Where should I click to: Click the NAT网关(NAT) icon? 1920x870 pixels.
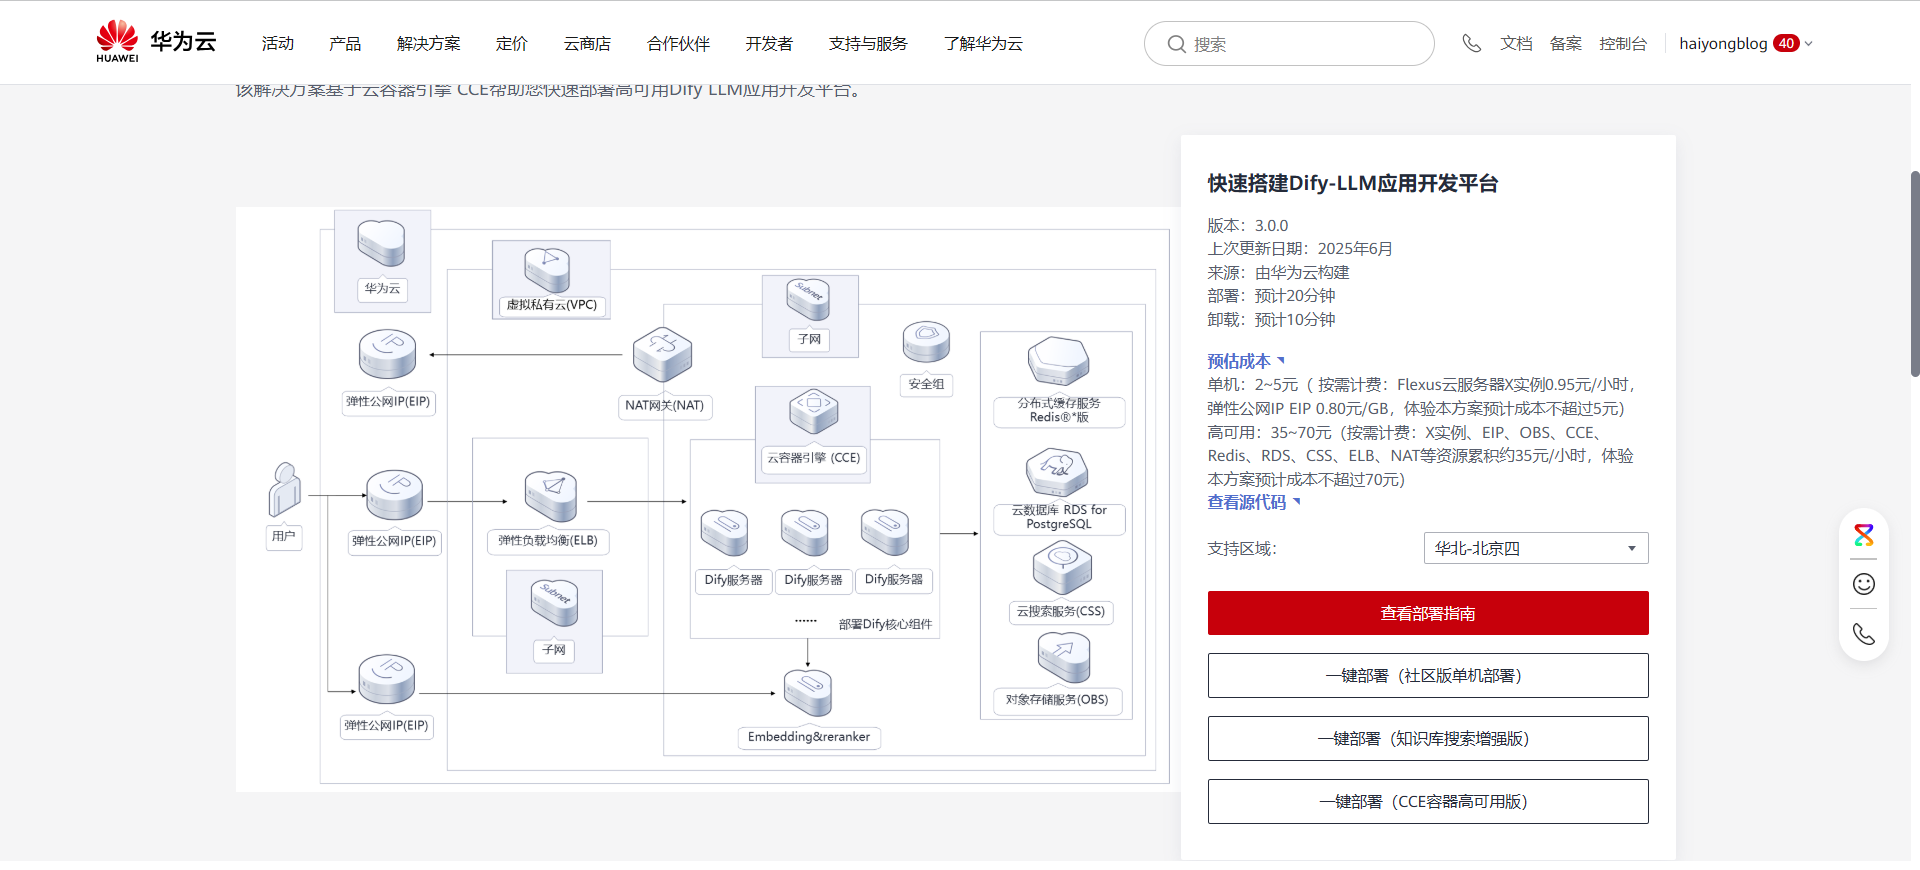pos(662,354)
